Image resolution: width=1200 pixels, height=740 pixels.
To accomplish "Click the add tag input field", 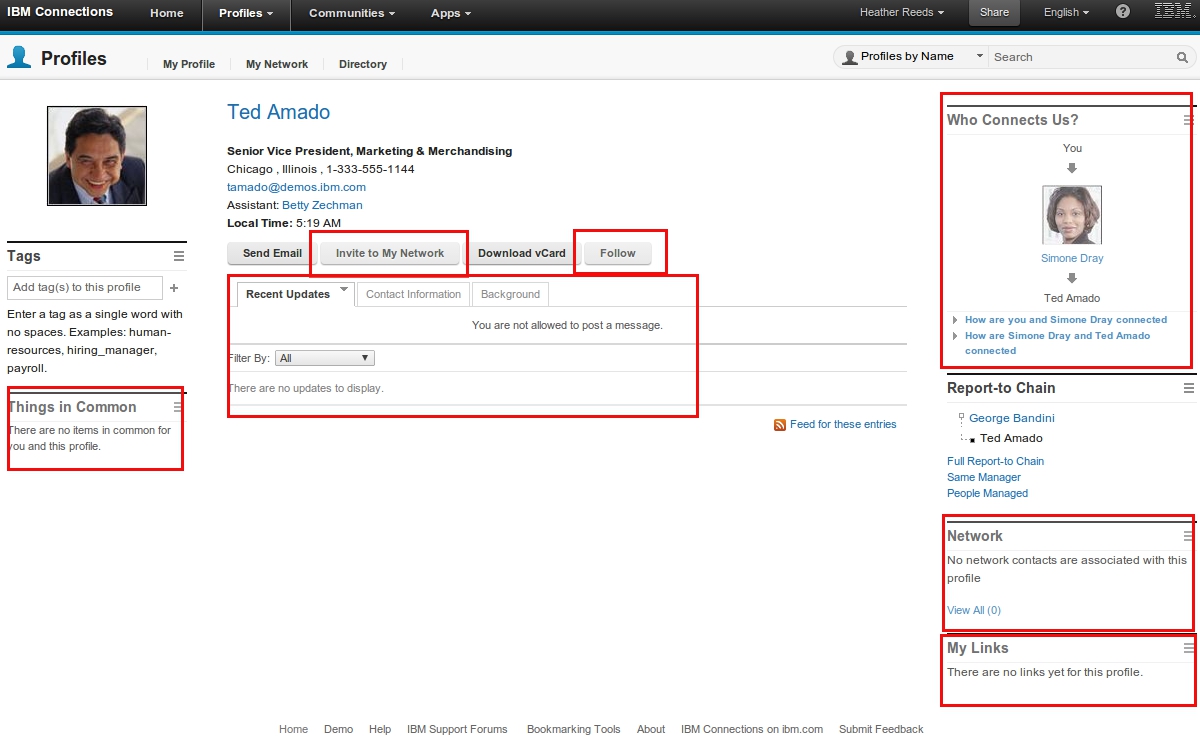I will tap(84, 288).
